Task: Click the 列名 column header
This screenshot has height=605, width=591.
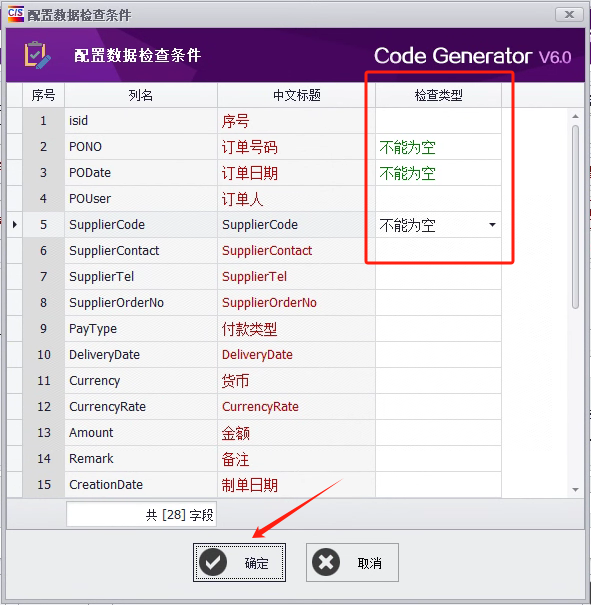Action: coord(141,95)
